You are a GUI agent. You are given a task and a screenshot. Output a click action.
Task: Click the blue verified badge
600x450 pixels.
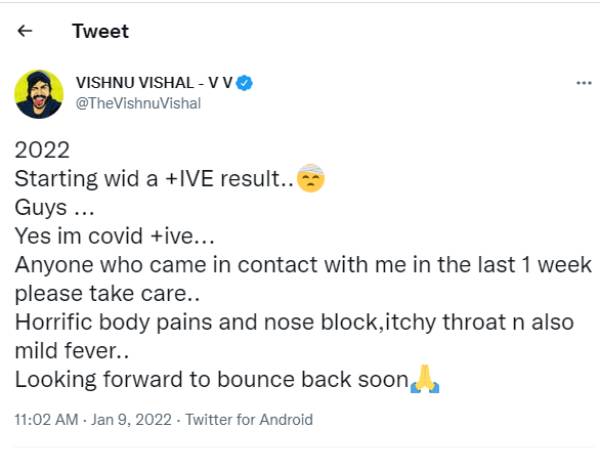click(x=244, y=83)
